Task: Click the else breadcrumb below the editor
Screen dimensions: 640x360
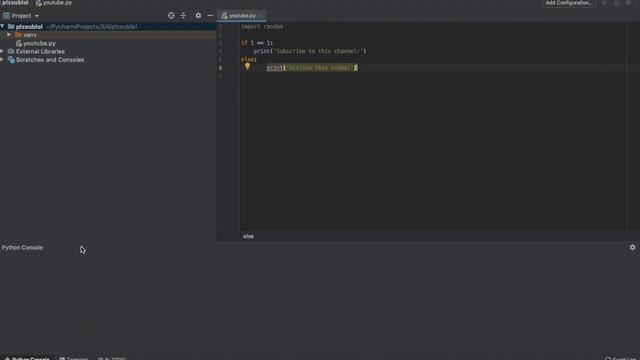Action: (249, 236)
